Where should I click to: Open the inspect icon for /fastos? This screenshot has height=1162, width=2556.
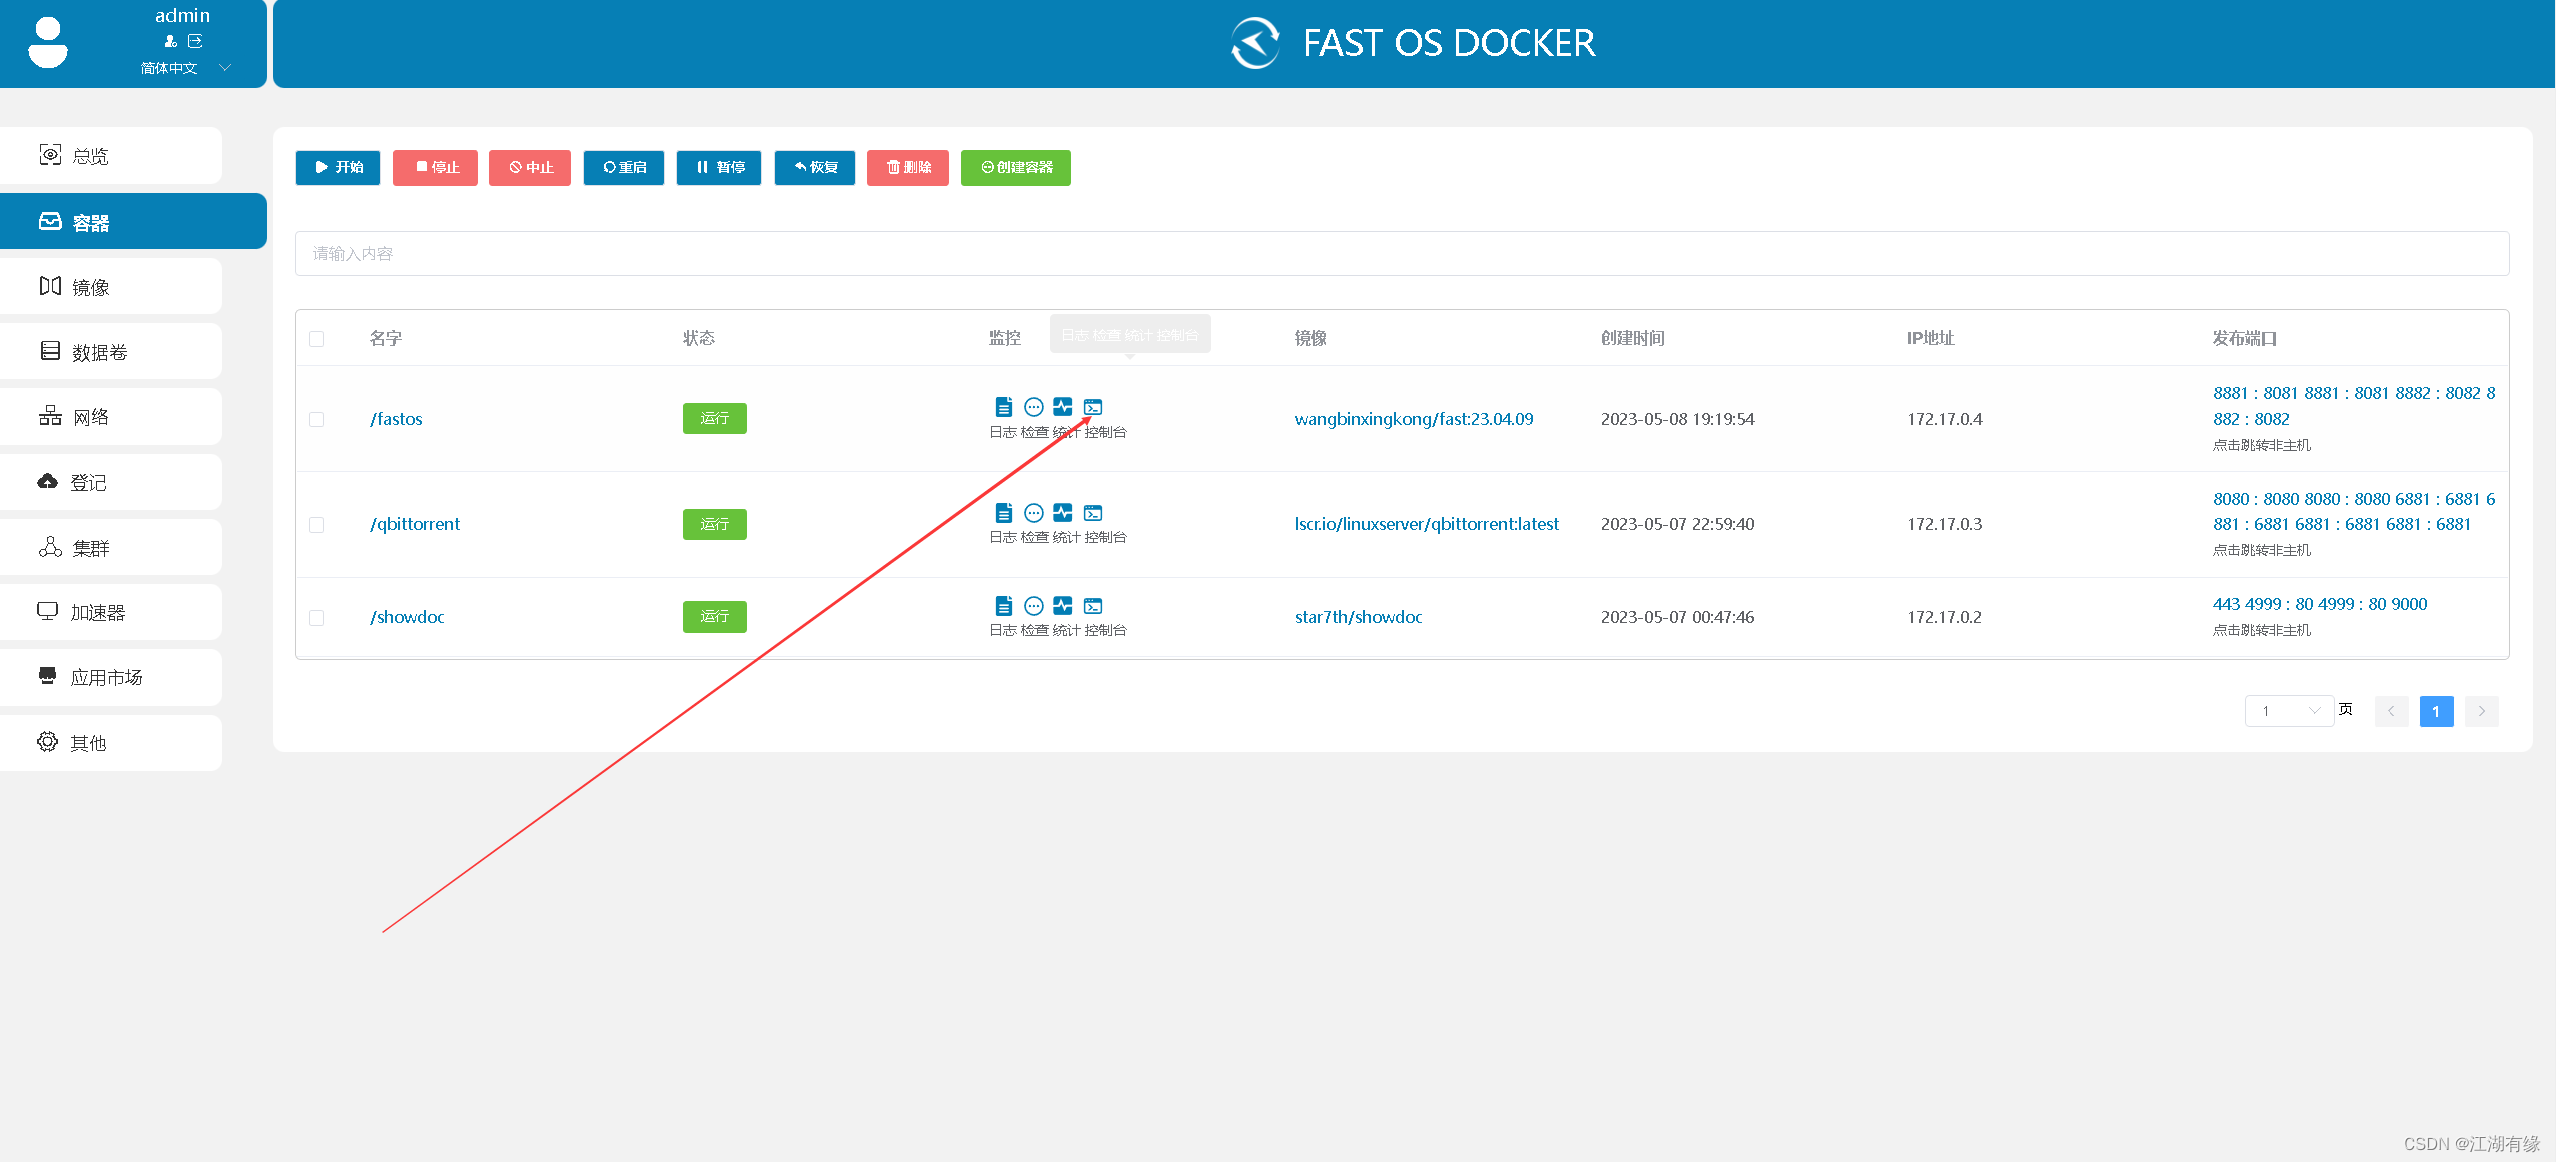tap(1034, 407)
